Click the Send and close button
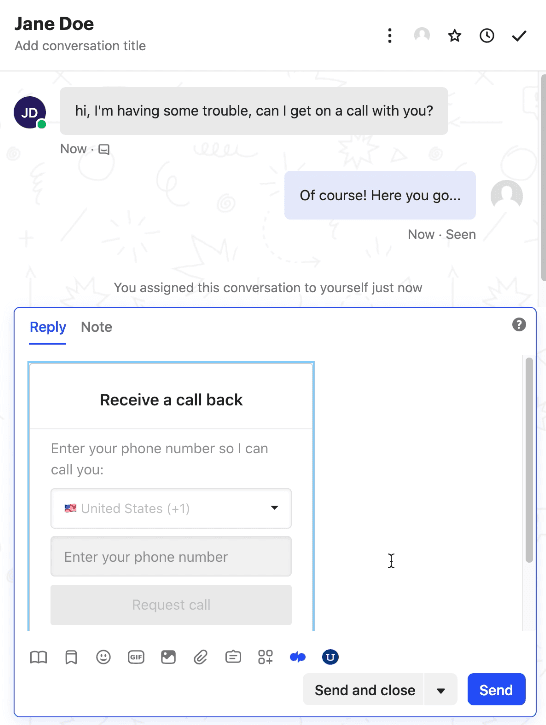The image size is (546, 725). [x=363, y=690]
